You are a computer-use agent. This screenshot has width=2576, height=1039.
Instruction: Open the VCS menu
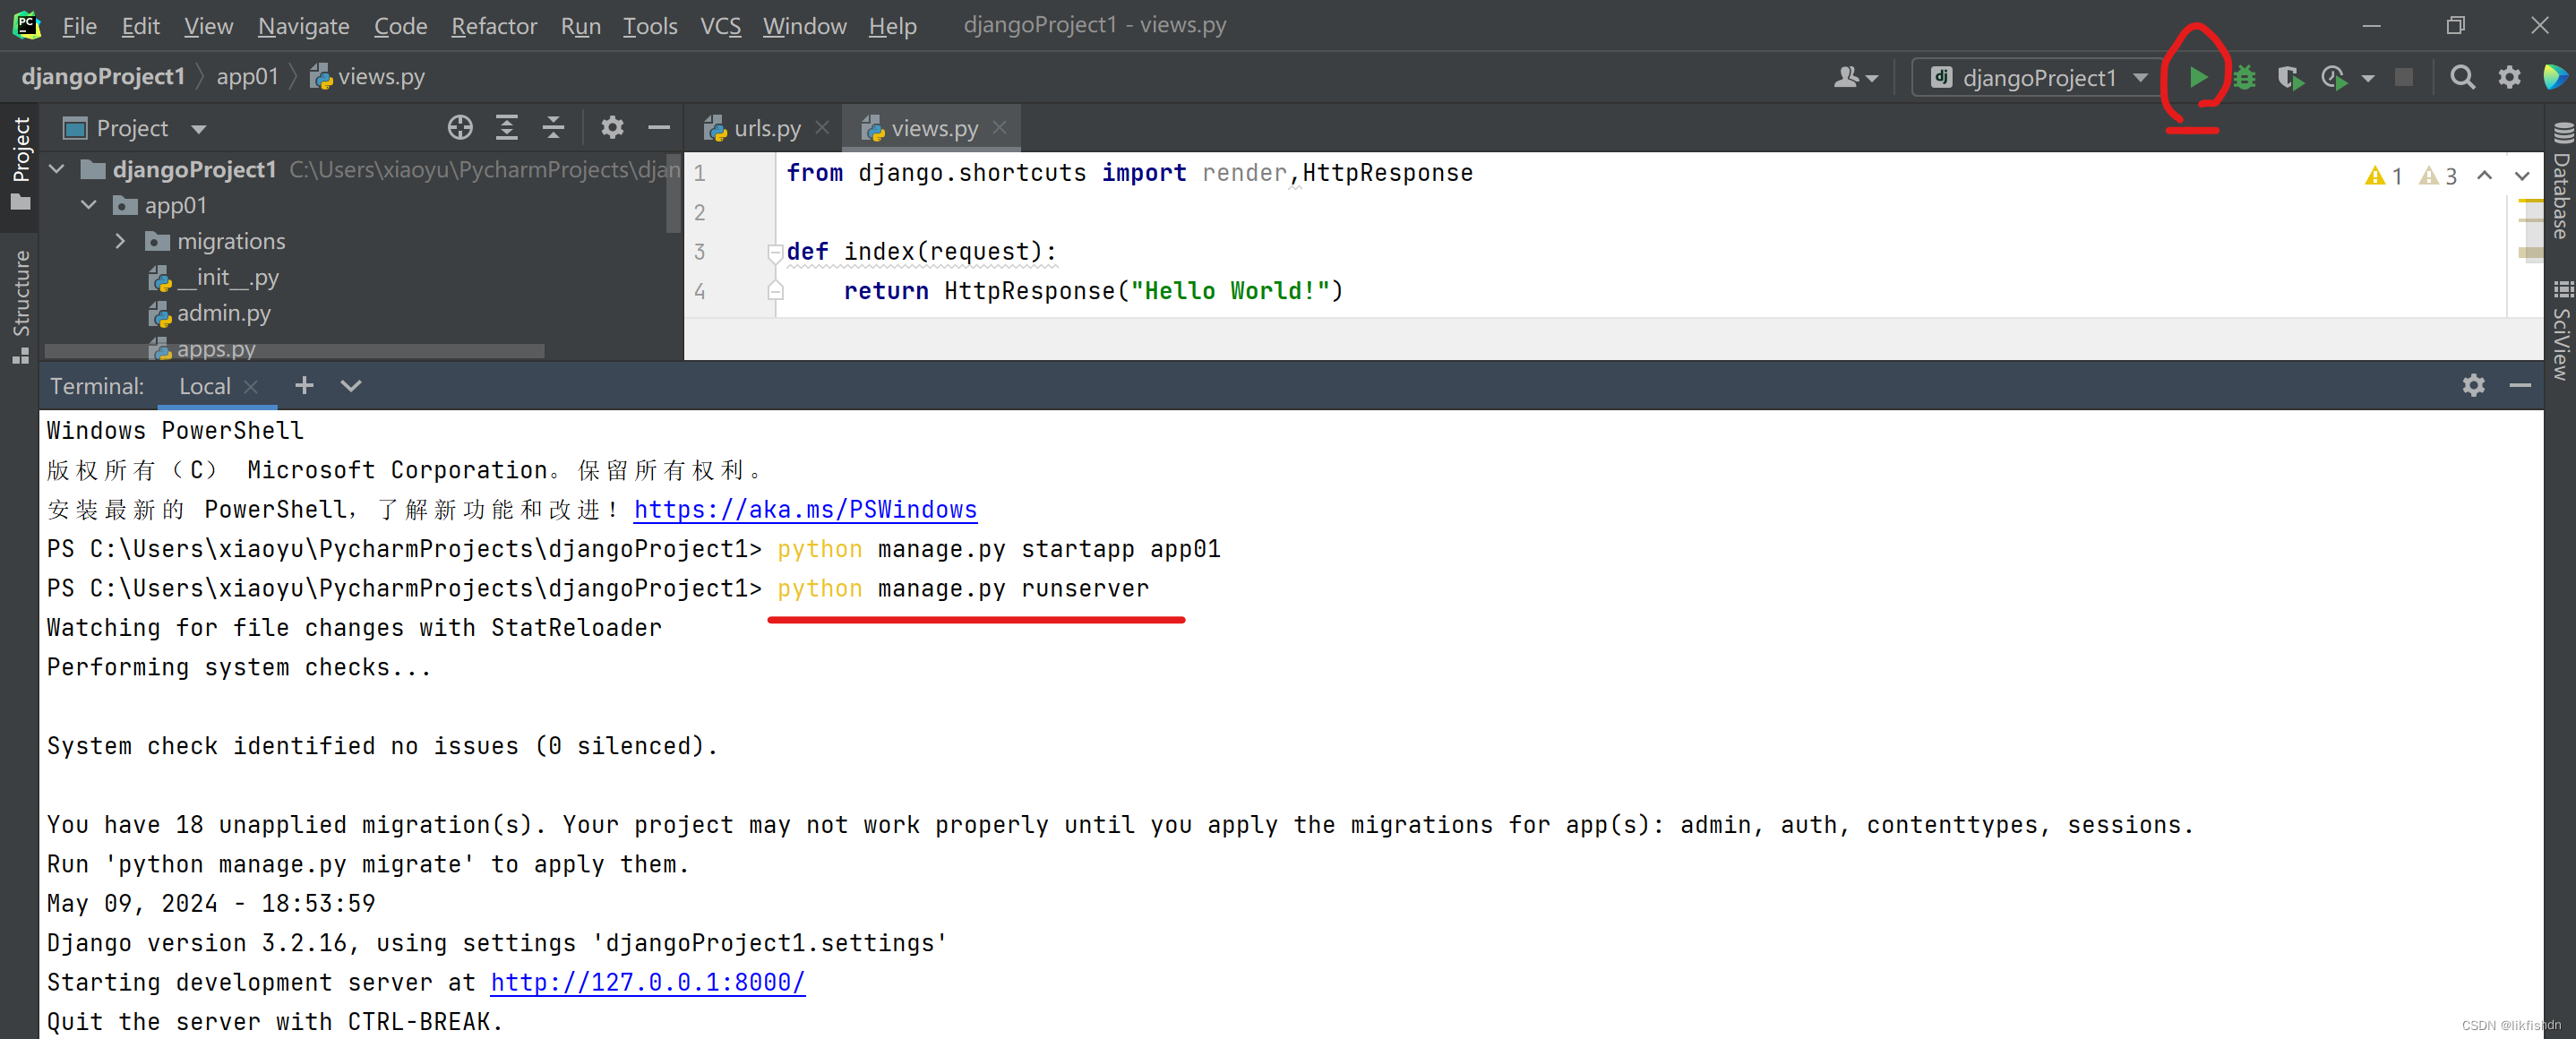tap(720, 26)
